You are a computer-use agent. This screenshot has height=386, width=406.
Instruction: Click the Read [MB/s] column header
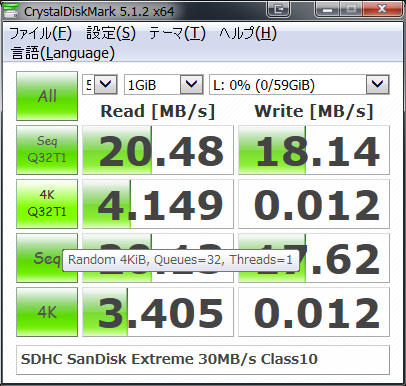[x=158, y=111]
